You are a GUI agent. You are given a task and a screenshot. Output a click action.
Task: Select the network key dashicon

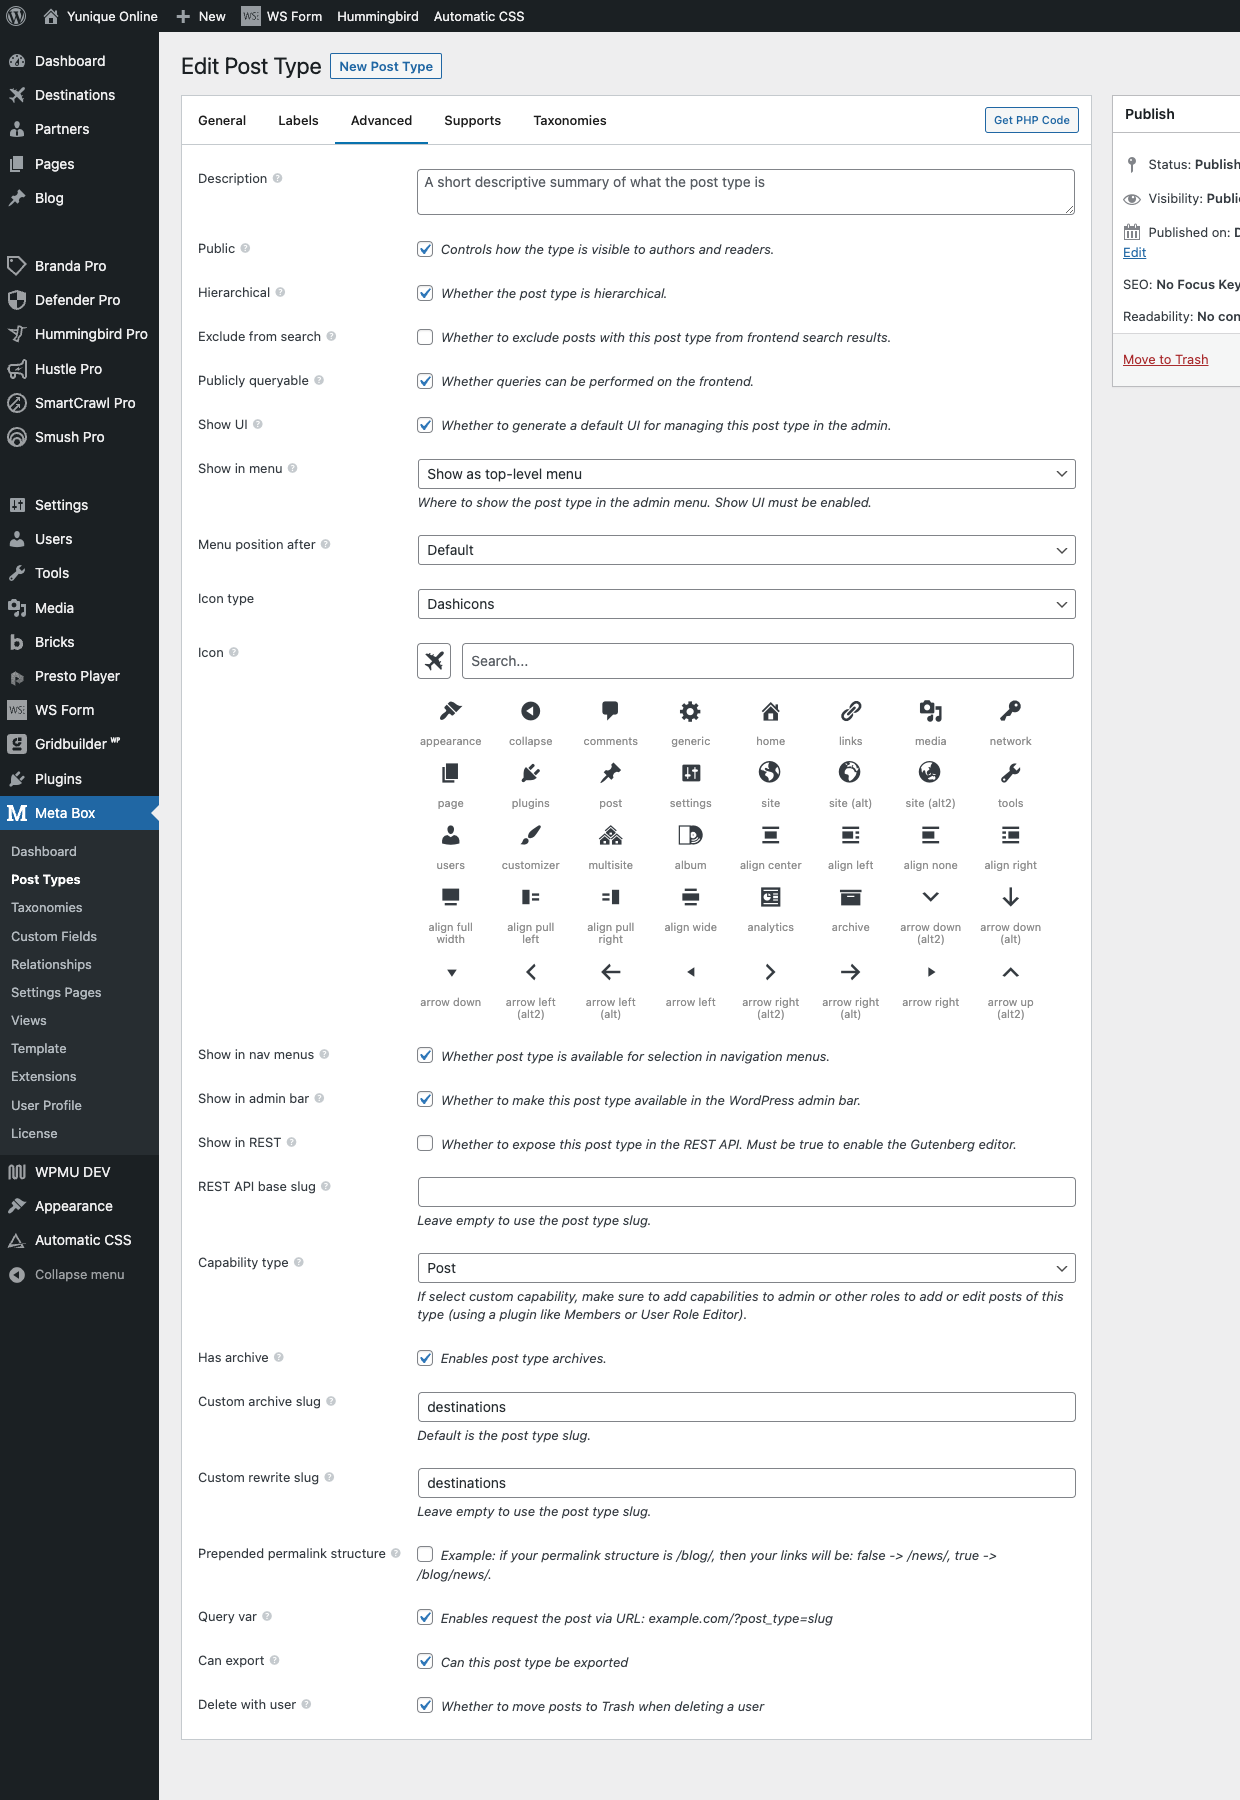click(1010, 711)
